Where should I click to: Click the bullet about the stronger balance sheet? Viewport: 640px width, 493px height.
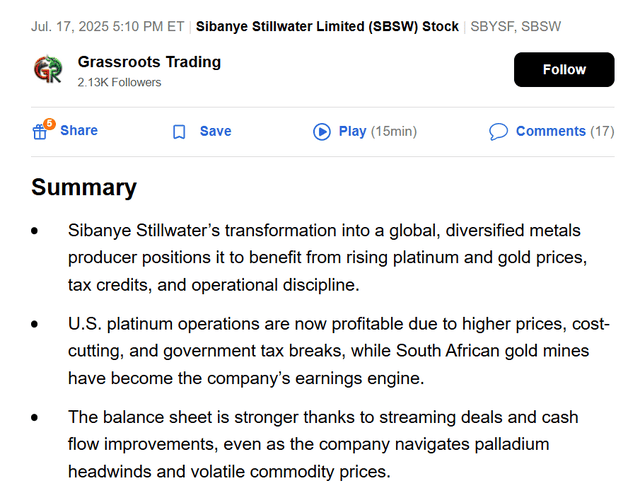point(324,444)
